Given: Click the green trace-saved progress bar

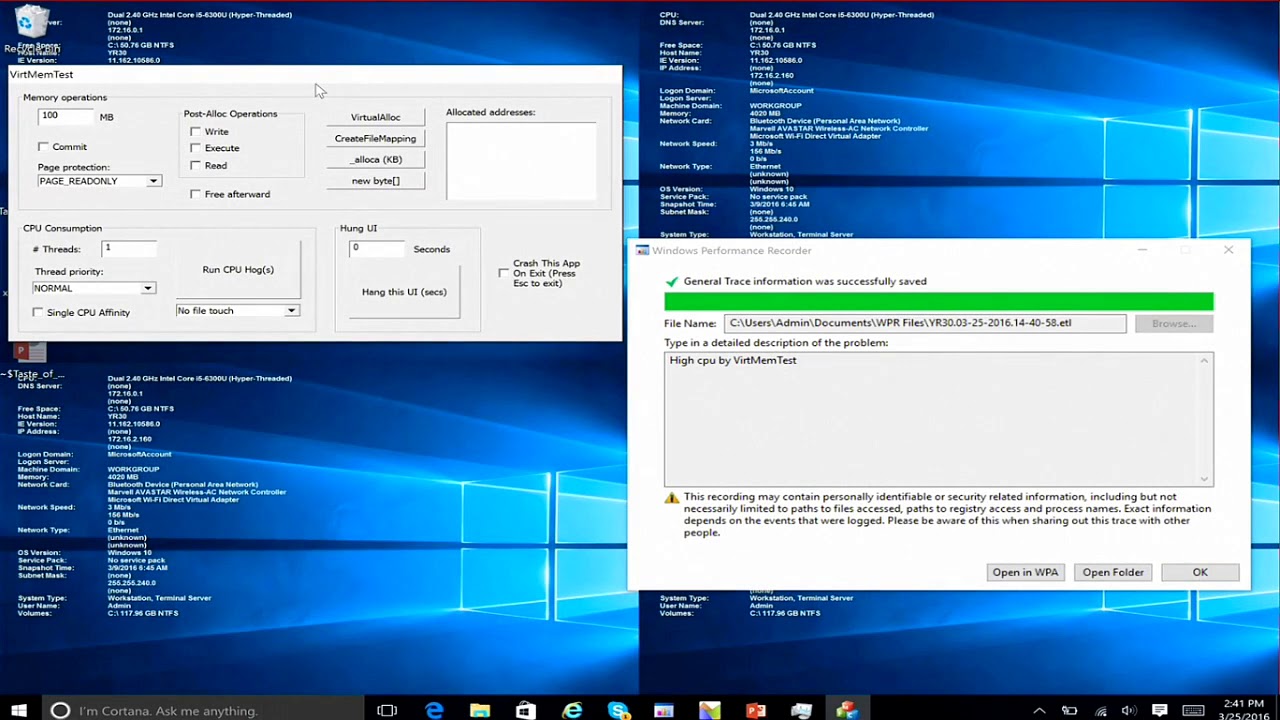Looking at the screenshot, I should click(x=938, y=302).
